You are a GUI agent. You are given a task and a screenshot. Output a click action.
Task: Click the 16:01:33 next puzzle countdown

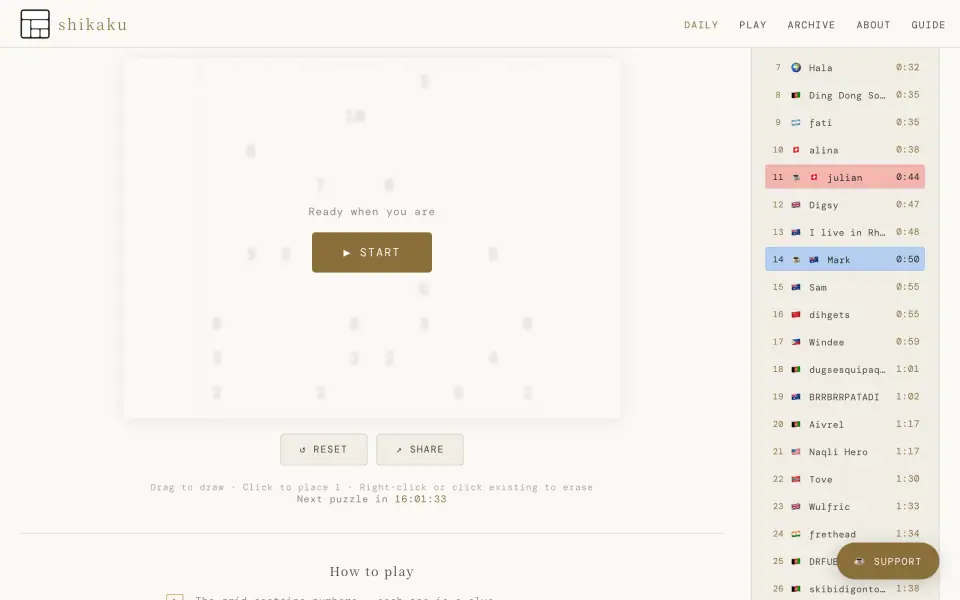(x=420, y=499)
